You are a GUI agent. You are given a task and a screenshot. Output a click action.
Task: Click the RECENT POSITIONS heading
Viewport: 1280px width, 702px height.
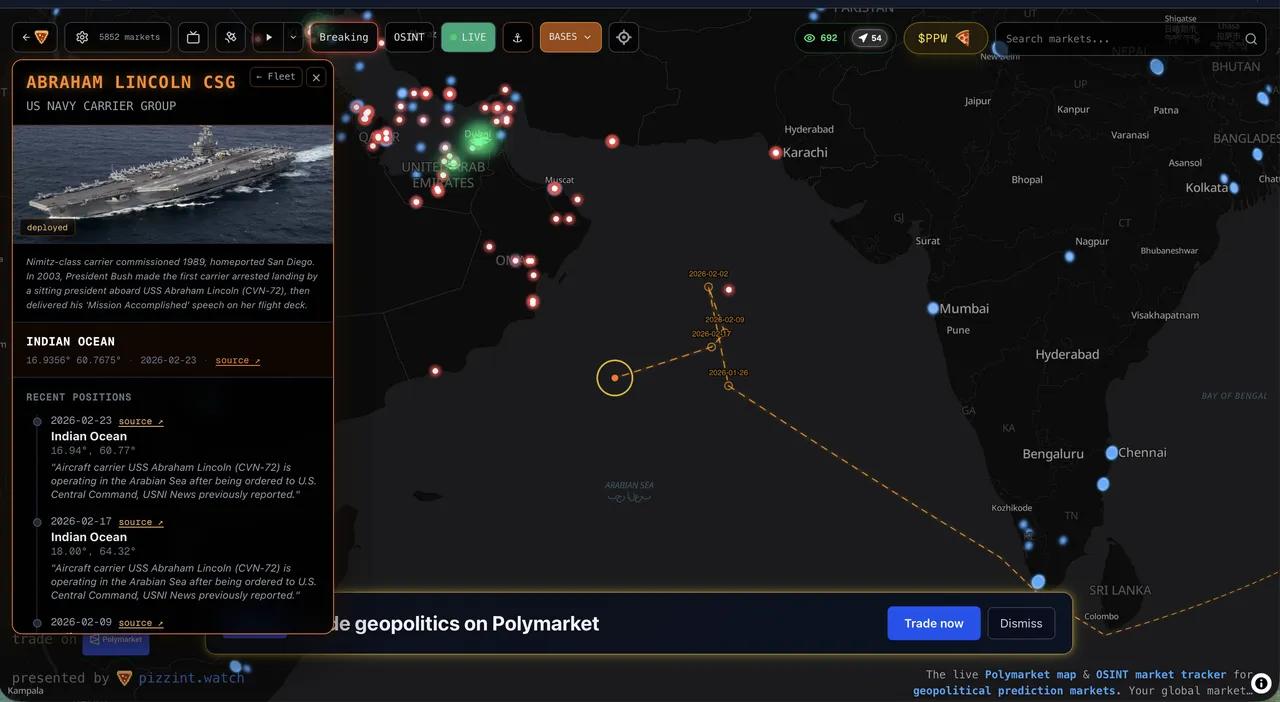point(79,397)
